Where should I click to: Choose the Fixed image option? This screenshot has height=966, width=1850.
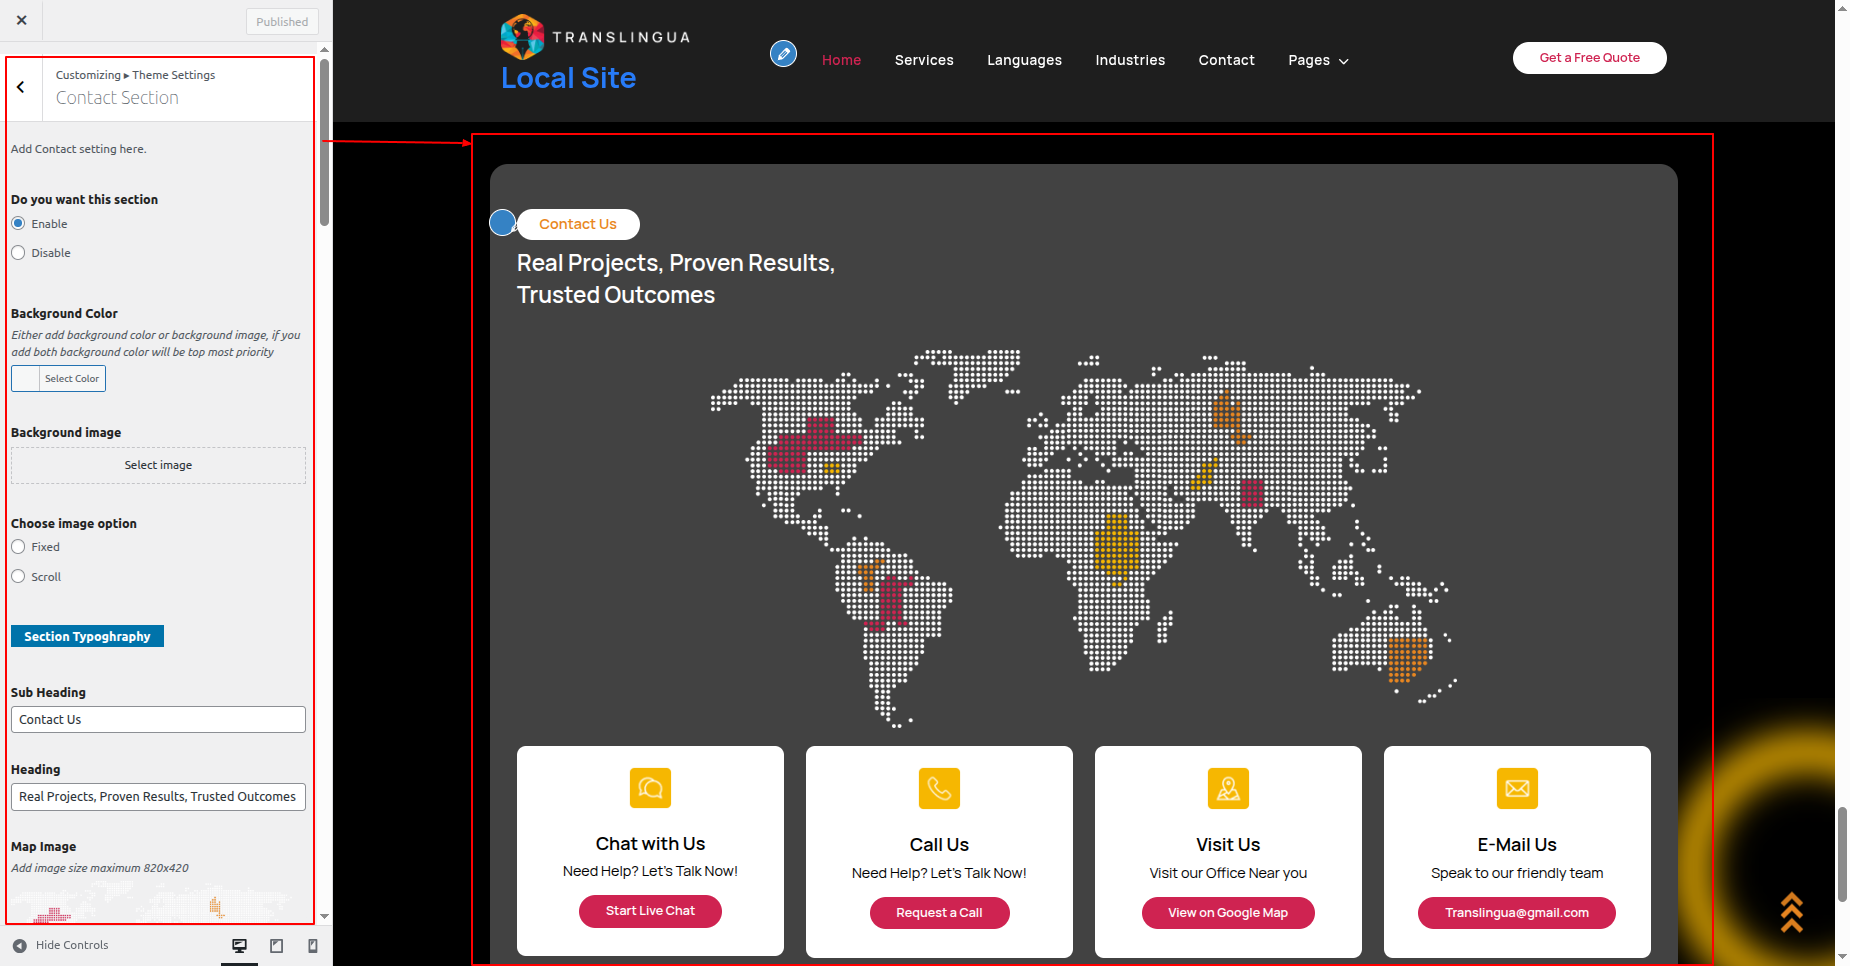[x=18, y=547]
